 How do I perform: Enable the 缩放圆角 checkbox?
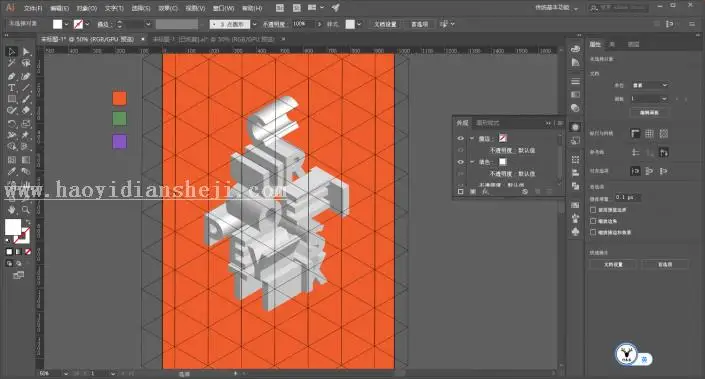[593, 221]
